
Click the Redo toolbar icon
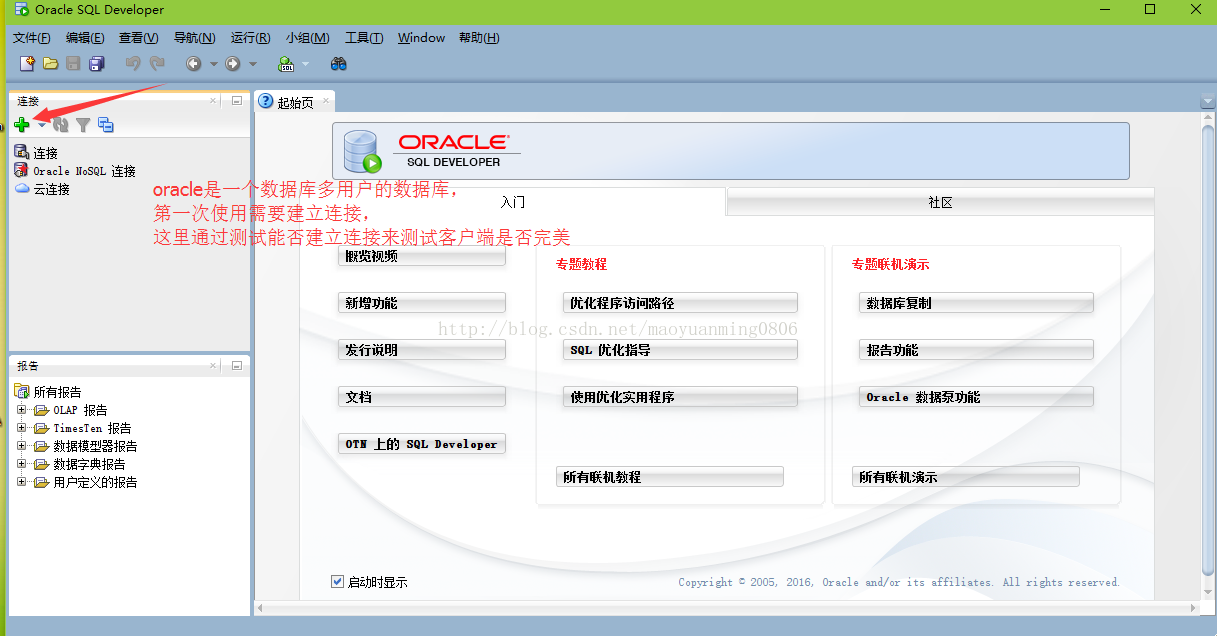pos(156,63)
